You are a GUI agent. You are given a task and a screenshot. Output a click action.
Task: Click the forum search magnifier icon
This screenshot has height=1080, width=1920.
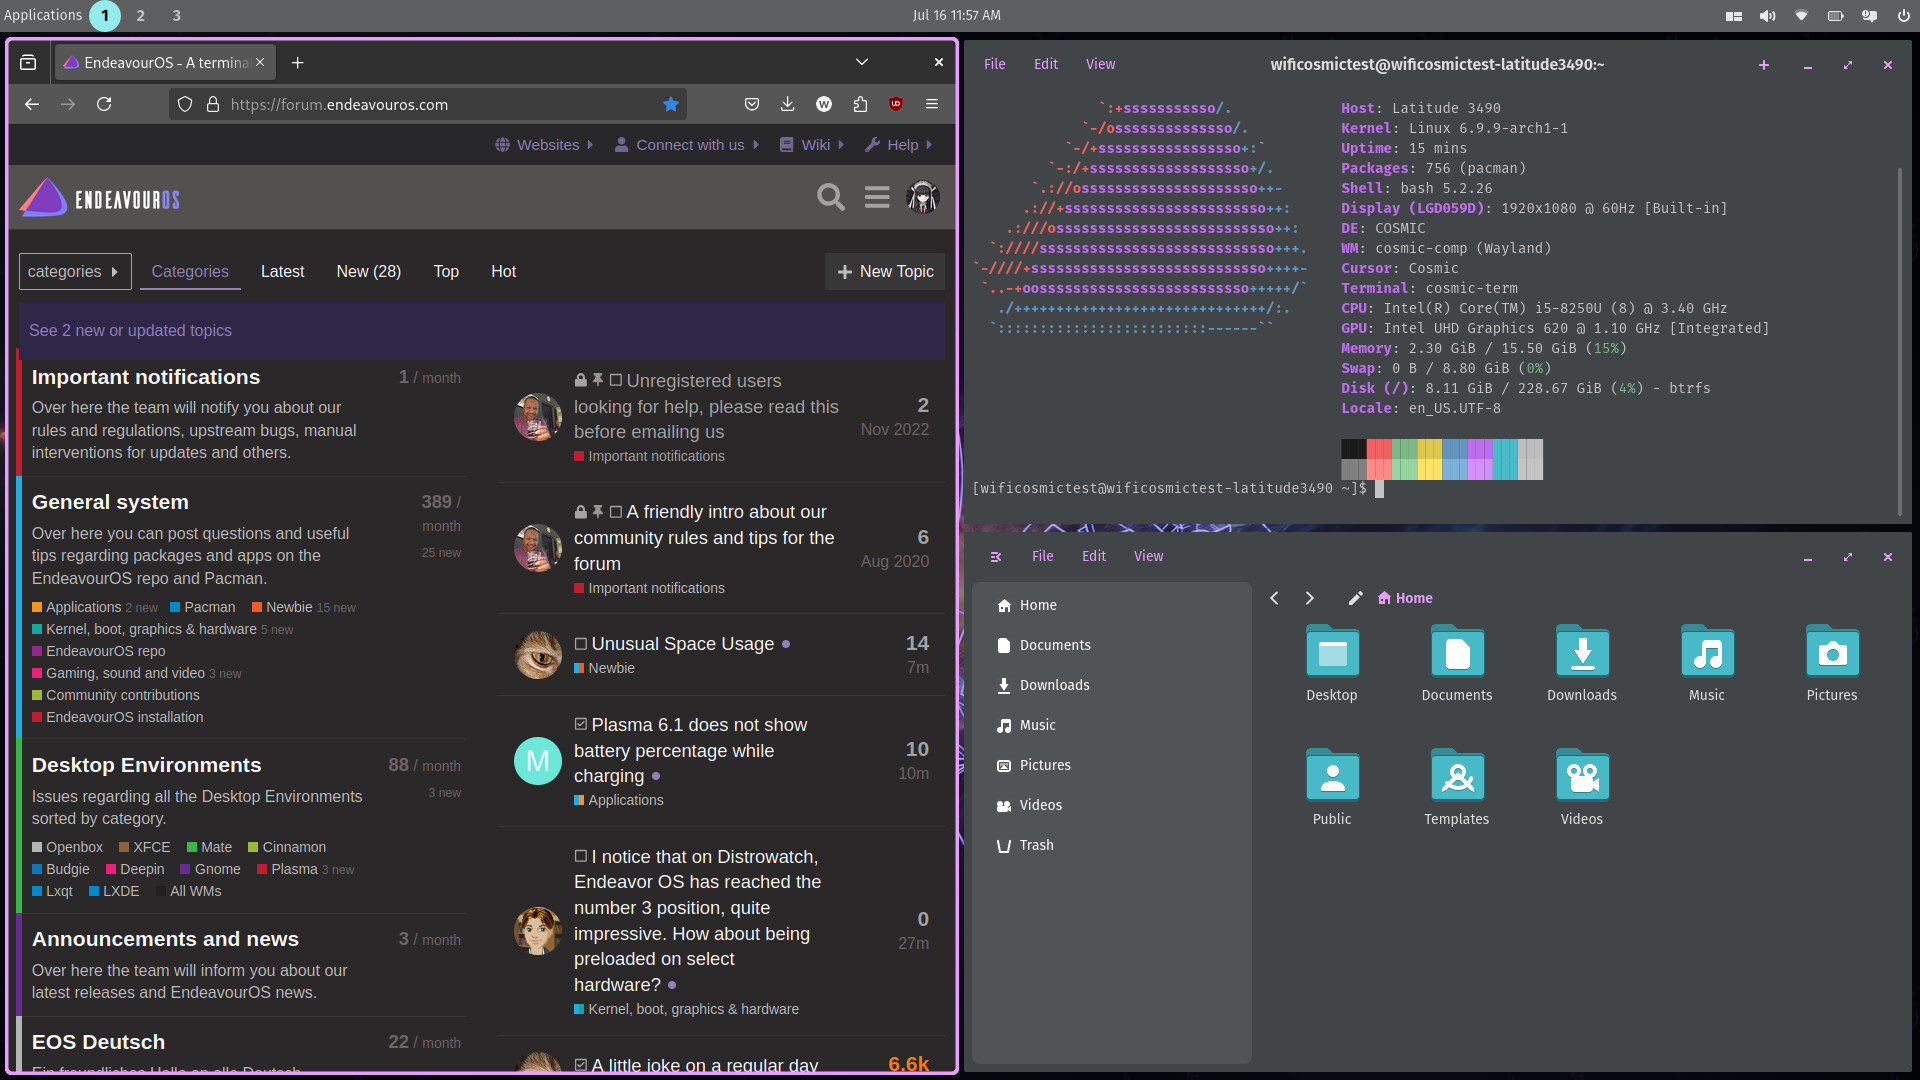coord(830,197)
